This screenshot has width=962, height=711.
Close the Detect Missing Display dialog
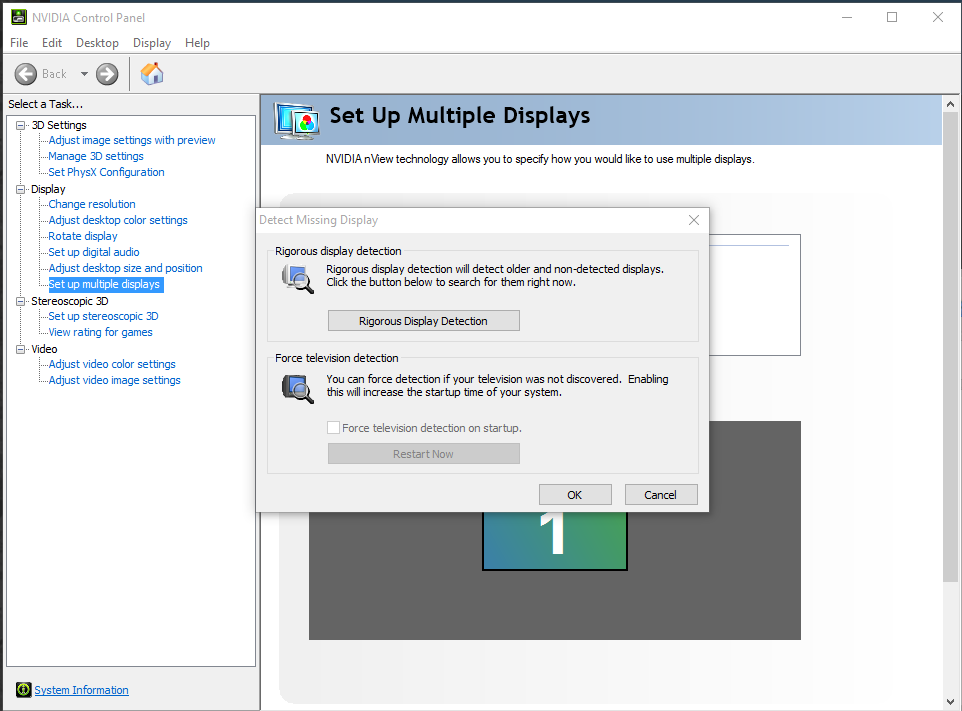[693, 220]
